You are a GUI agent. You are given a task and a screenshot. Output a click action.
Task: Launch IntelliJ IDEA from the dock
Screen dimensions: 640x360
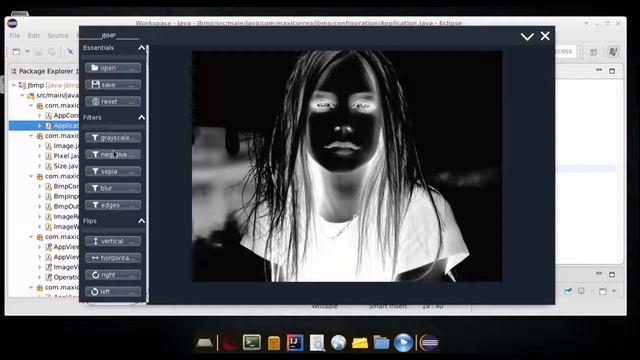coord(295,342)
